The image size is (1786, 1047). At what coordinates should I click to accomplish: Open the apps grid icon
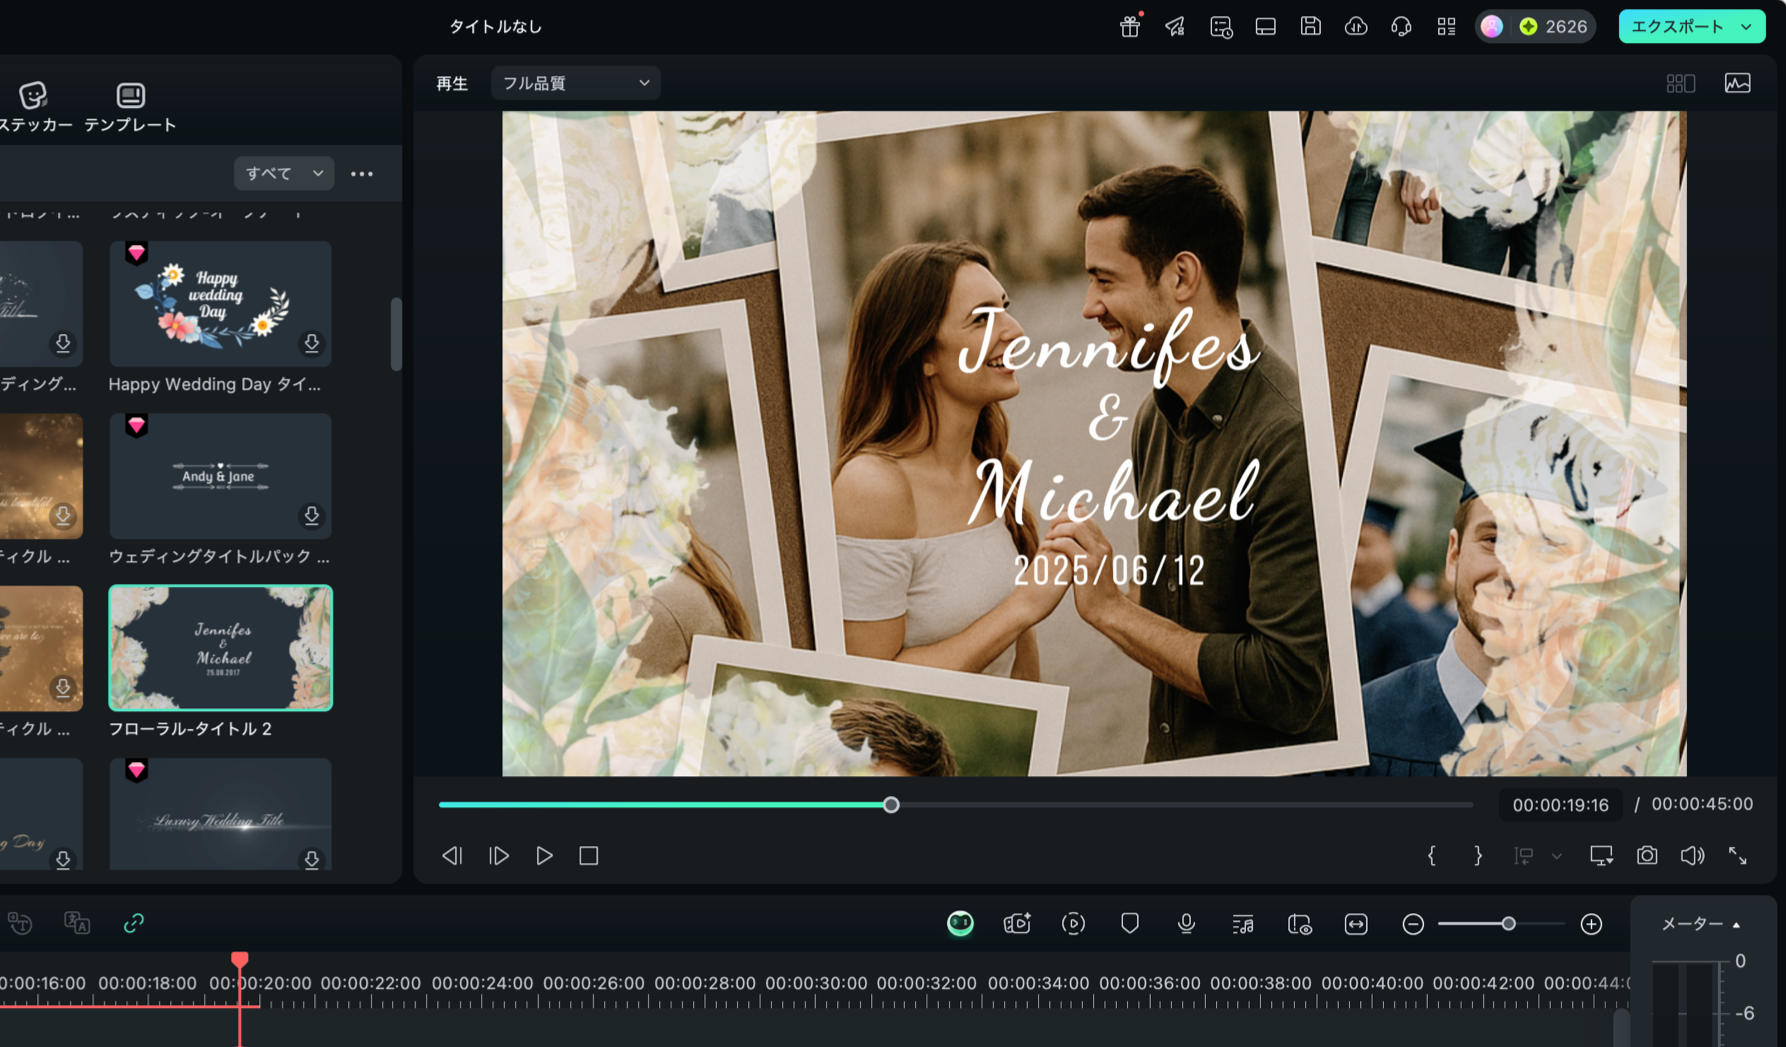point(1446,27)
